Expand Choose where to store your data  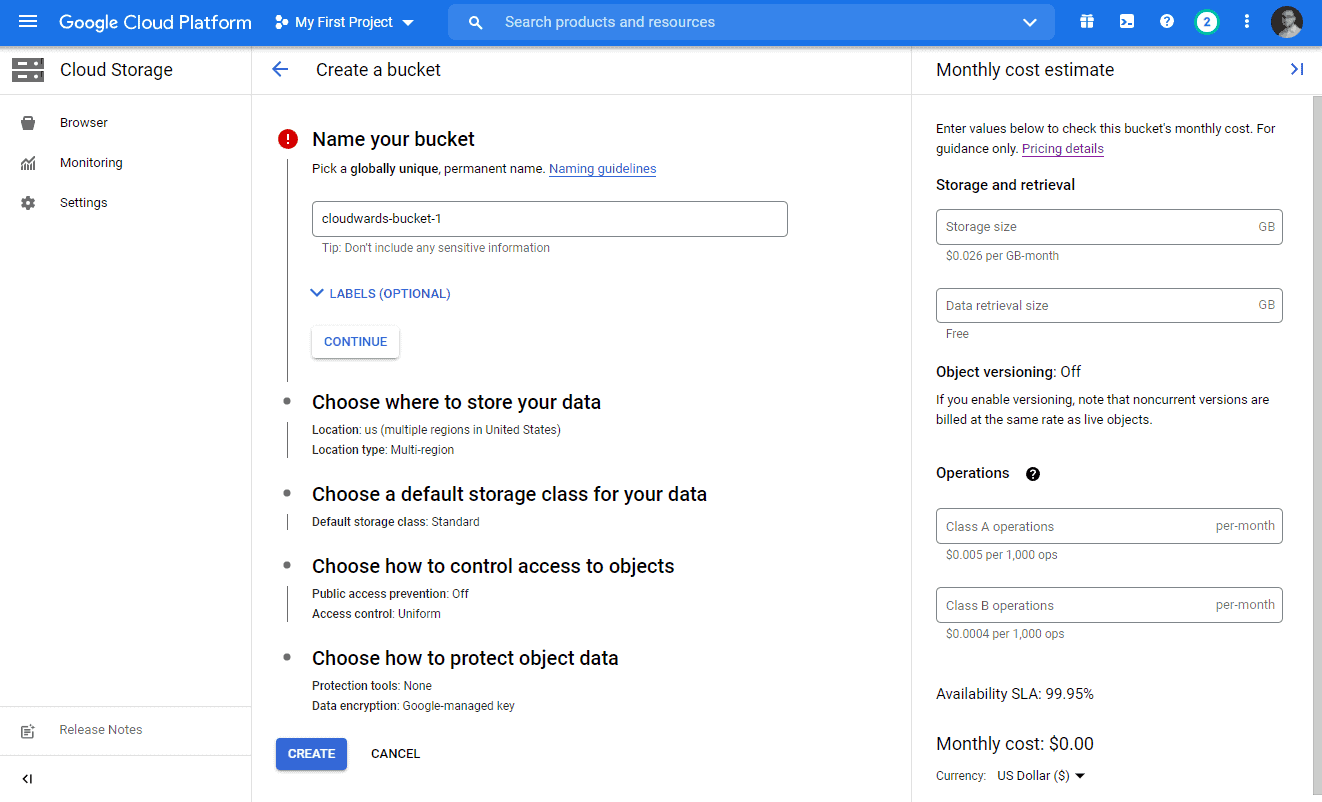point(456,402)
